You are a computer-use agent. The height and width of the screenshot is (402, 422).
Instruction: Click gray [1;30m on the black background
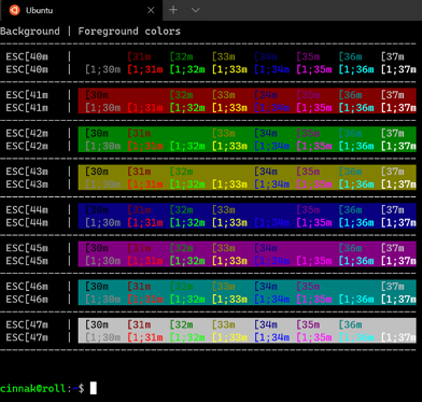(x=103, y=70)
